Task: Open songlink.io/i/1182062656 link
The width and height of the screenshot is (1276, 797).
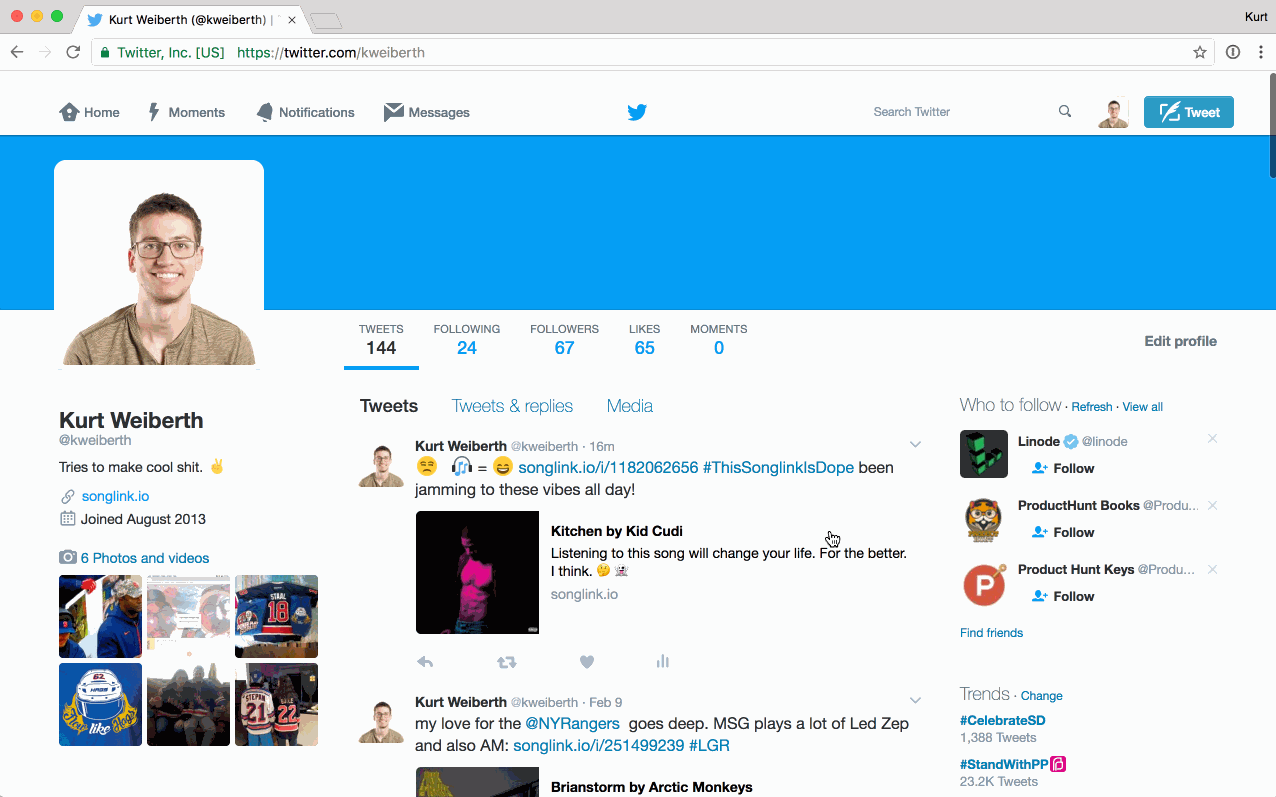Action: coord(608,467)
